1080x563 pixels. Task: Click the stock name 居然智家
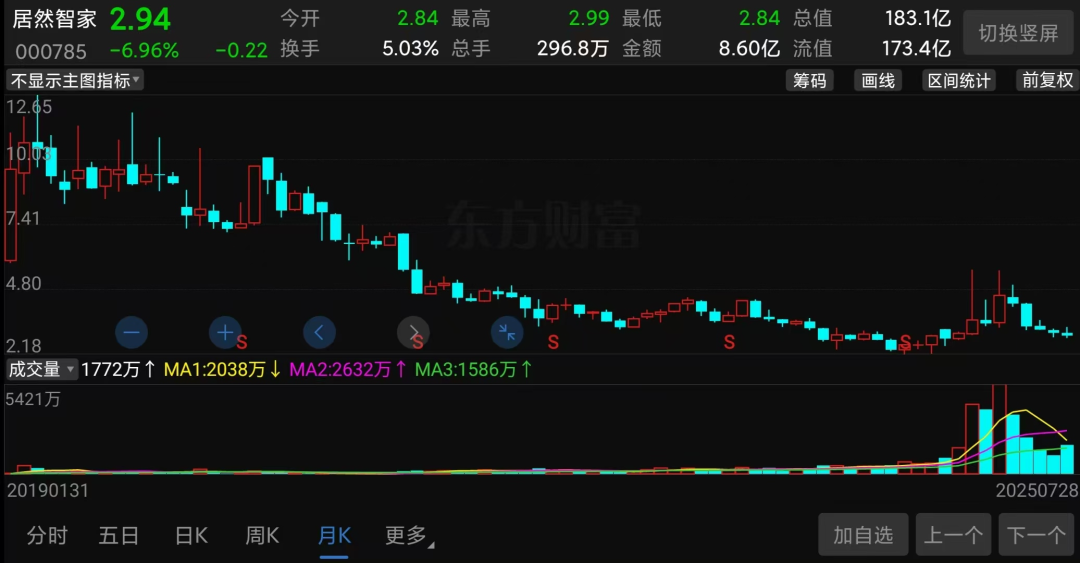pos(54,19)
